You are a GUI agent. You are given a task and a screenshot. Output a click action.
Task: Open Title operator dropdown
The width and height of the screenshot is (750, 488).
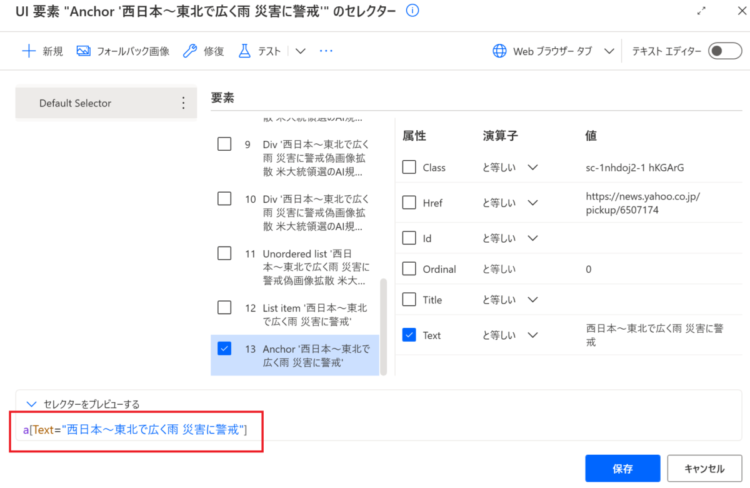click(533, 300)
